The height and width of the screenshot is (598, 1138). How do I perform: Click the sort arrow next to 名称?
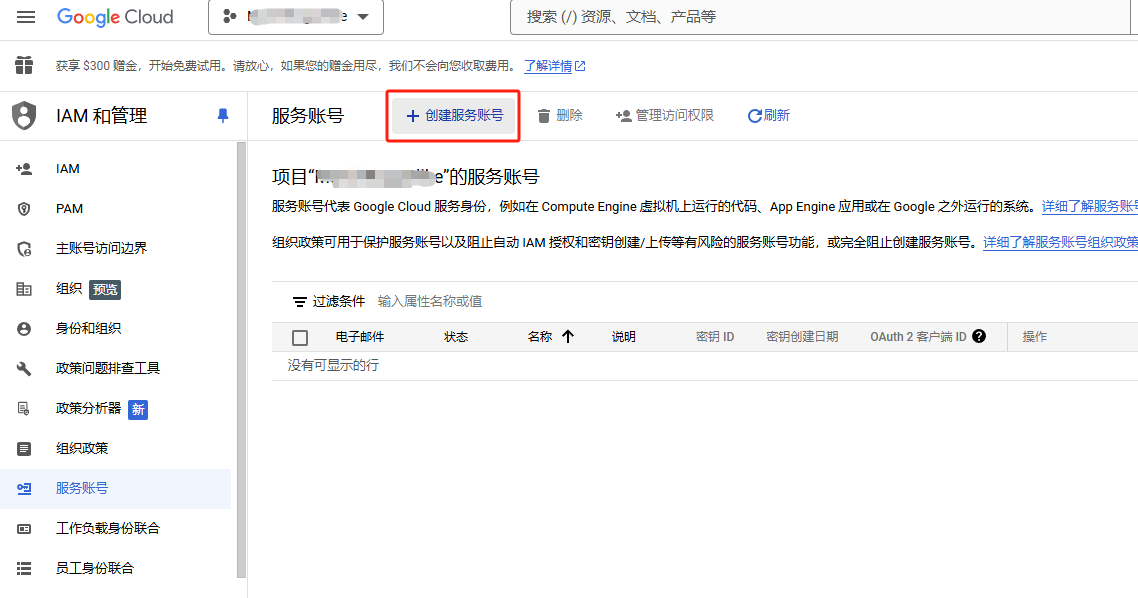coord(568,336)
